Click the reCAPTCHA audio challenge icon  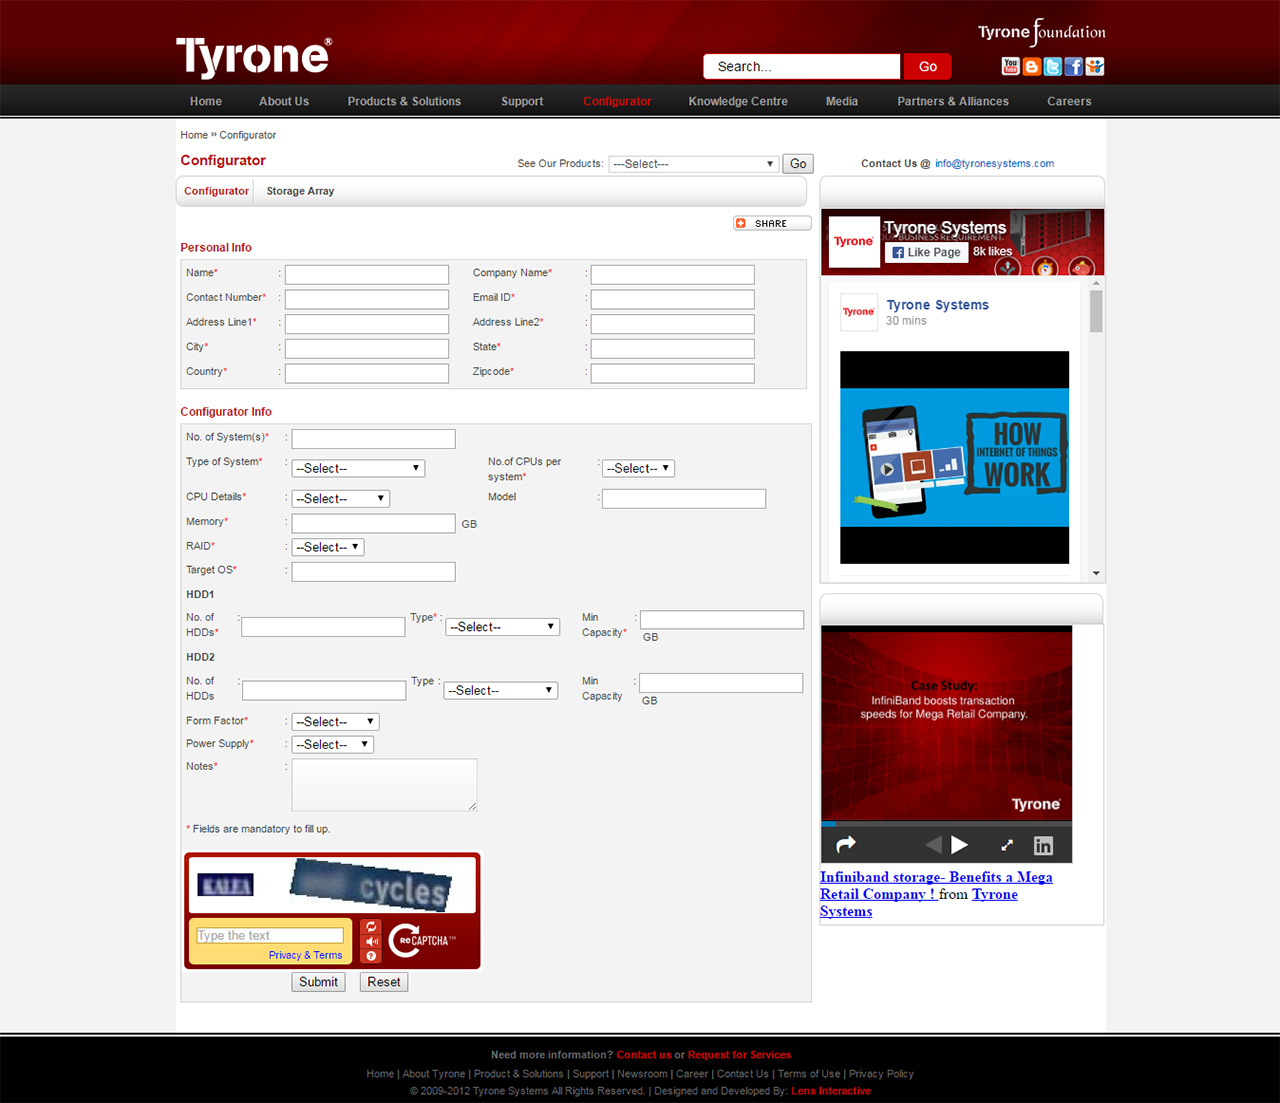click(371, 942)
